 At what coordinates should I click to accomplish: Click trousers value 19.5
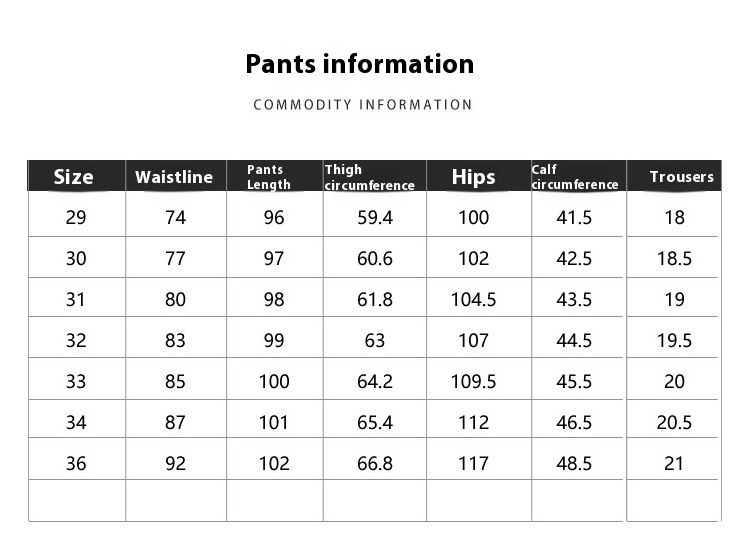[674, 340]
